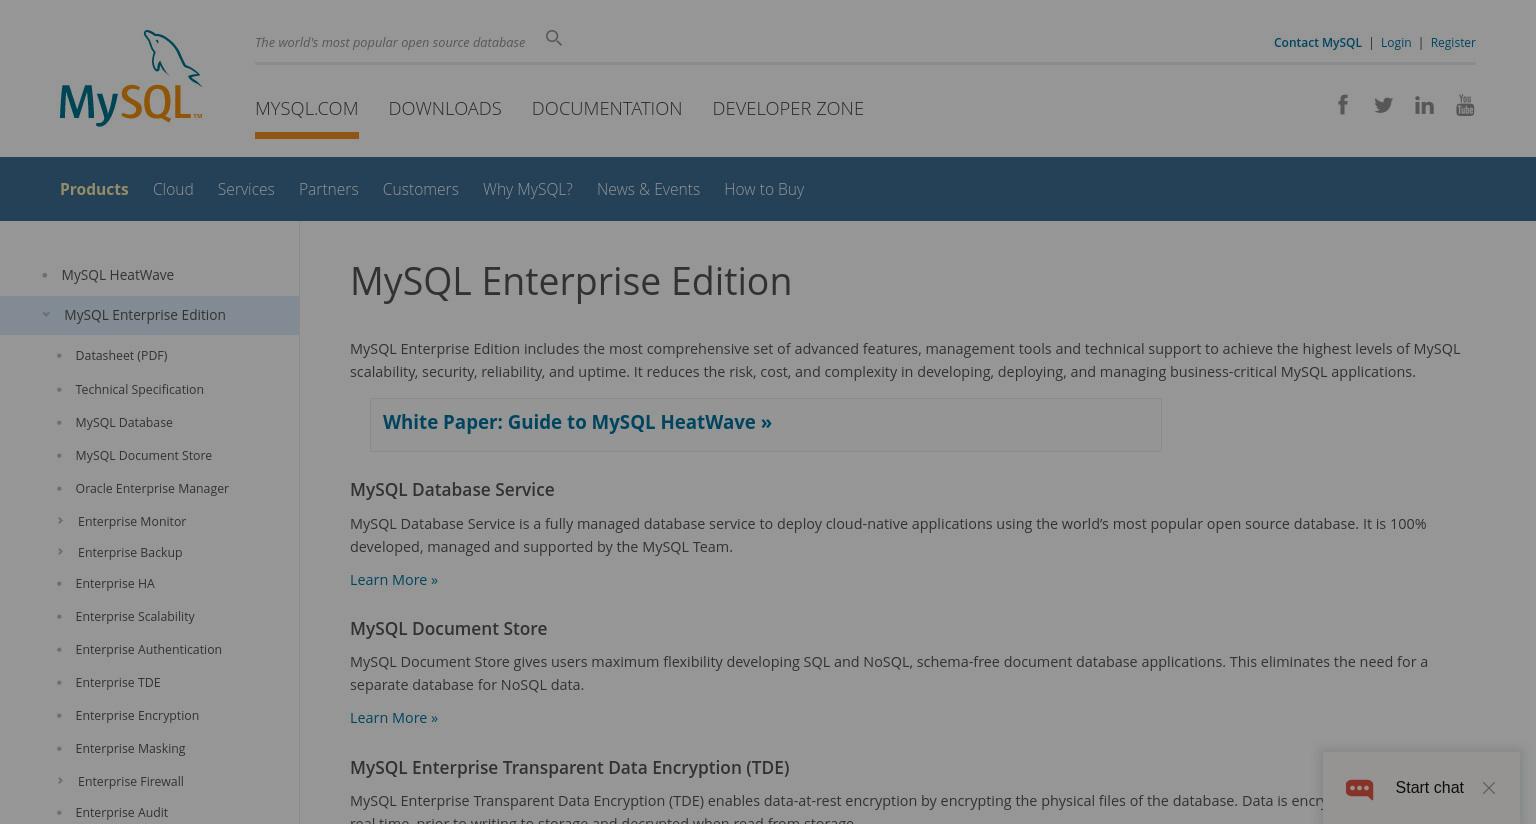
Task: Open Datasheet (PDF) in the sidebar
Action: [x=121, y=356]
